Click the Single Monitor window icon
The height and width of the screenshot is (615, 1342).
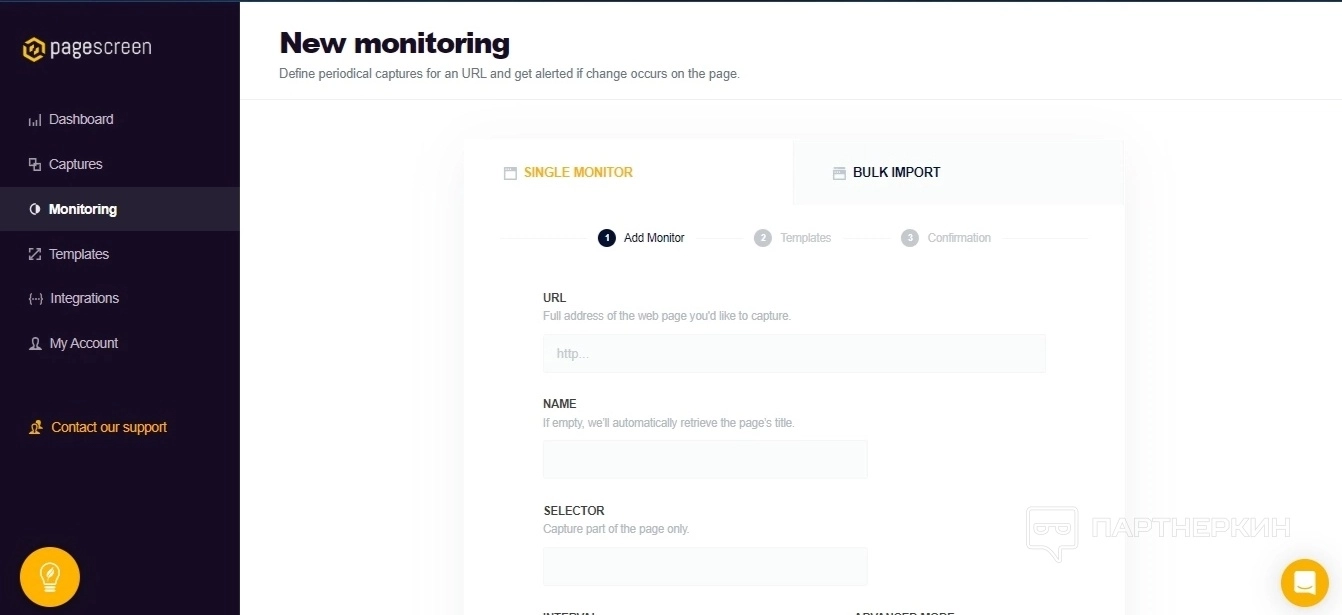pyautogui.click(x=510, y=173)
